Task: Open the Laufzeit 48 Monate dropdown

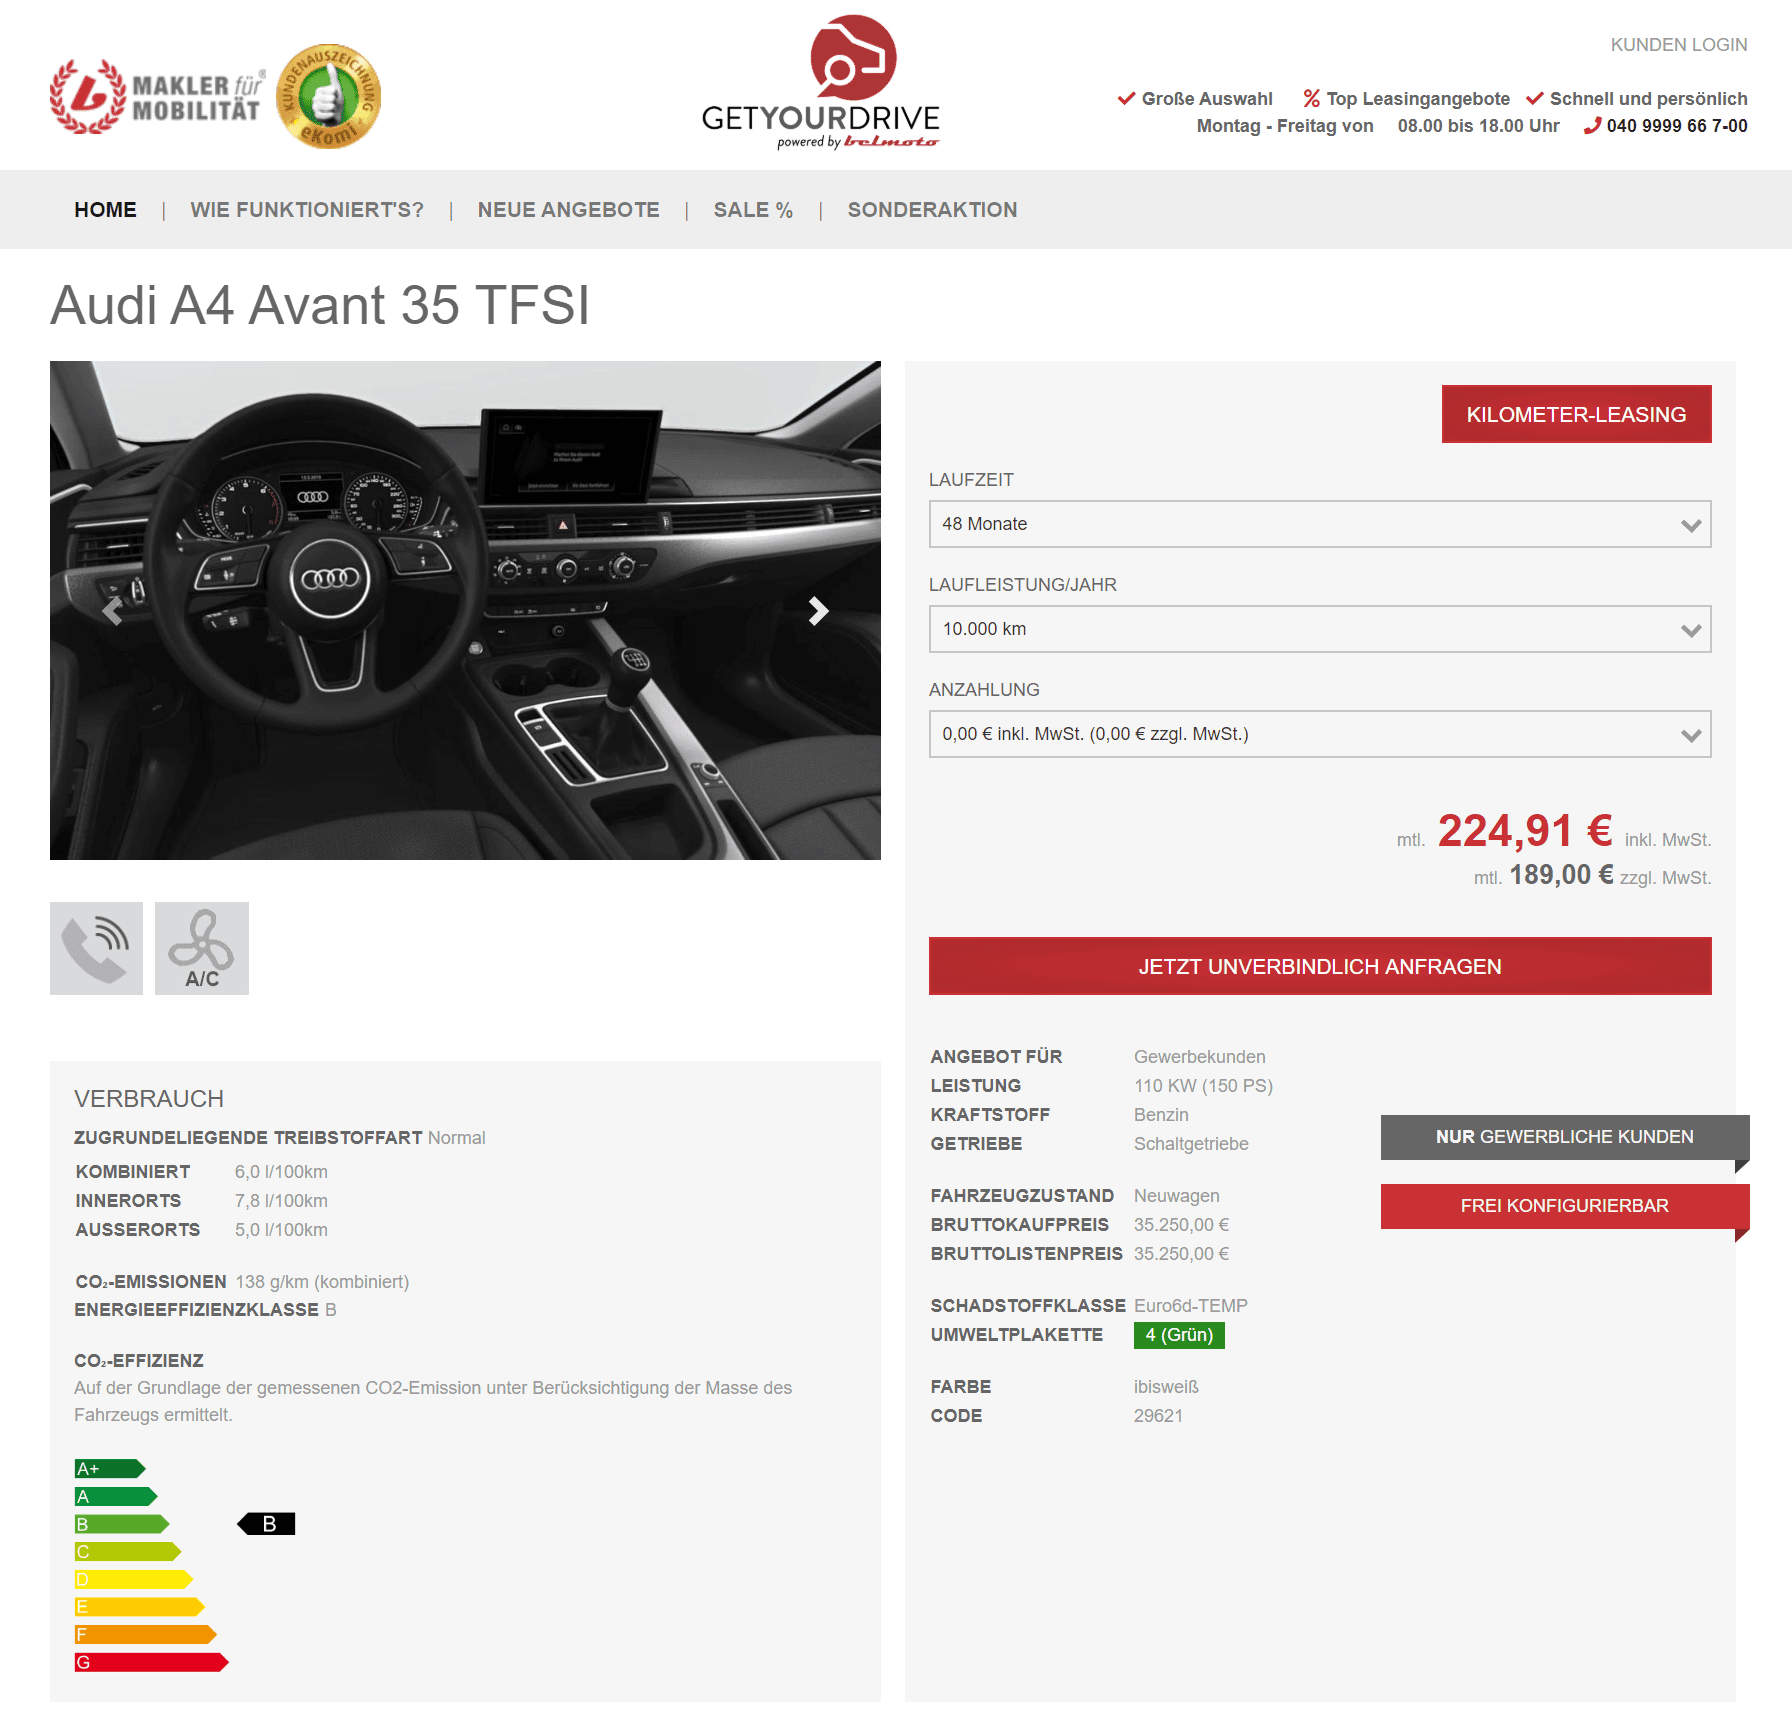Action: click(x=1320, y=524)
